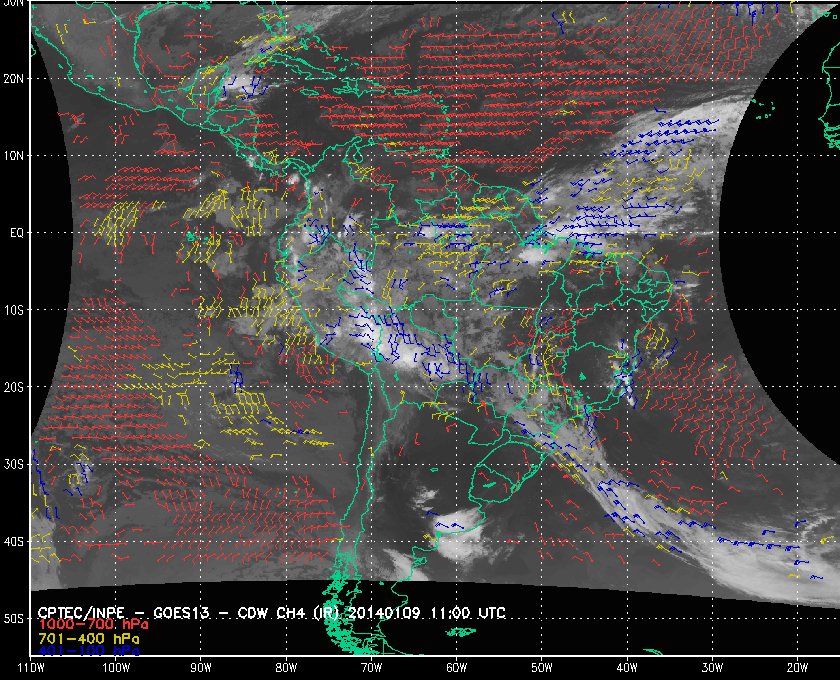Click the 20N latitude label
Image resolution: width=840 pixels, height=680 pixels.
click(x=13, y=78)
